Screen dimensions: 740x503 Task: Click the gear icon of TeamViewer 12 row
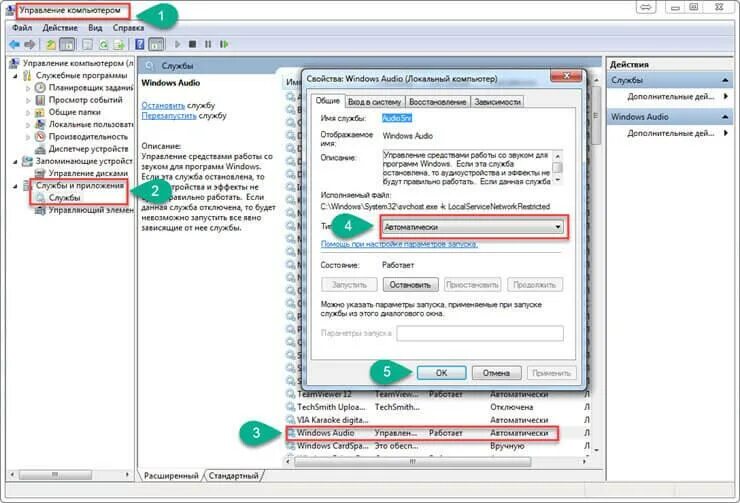tap(291, 394)
